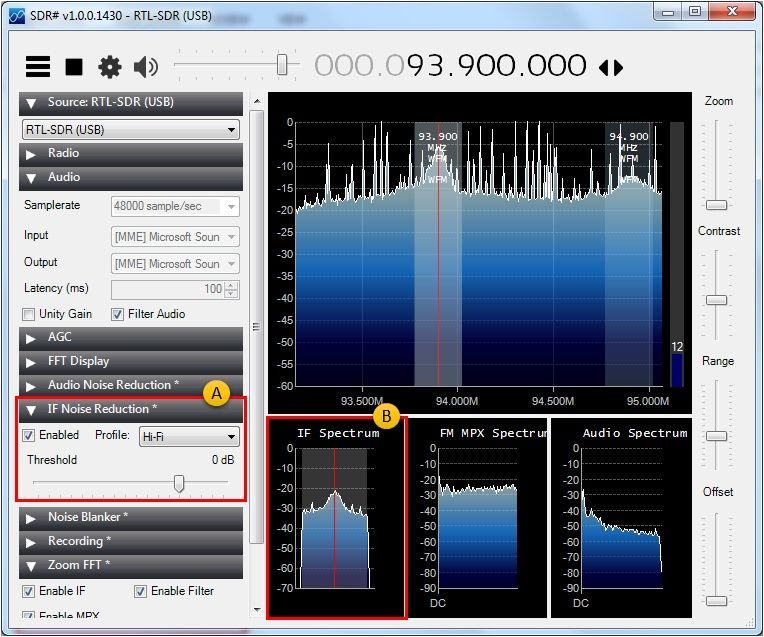Expand the Radio panel
764x637 pixels.
point(131,154)
